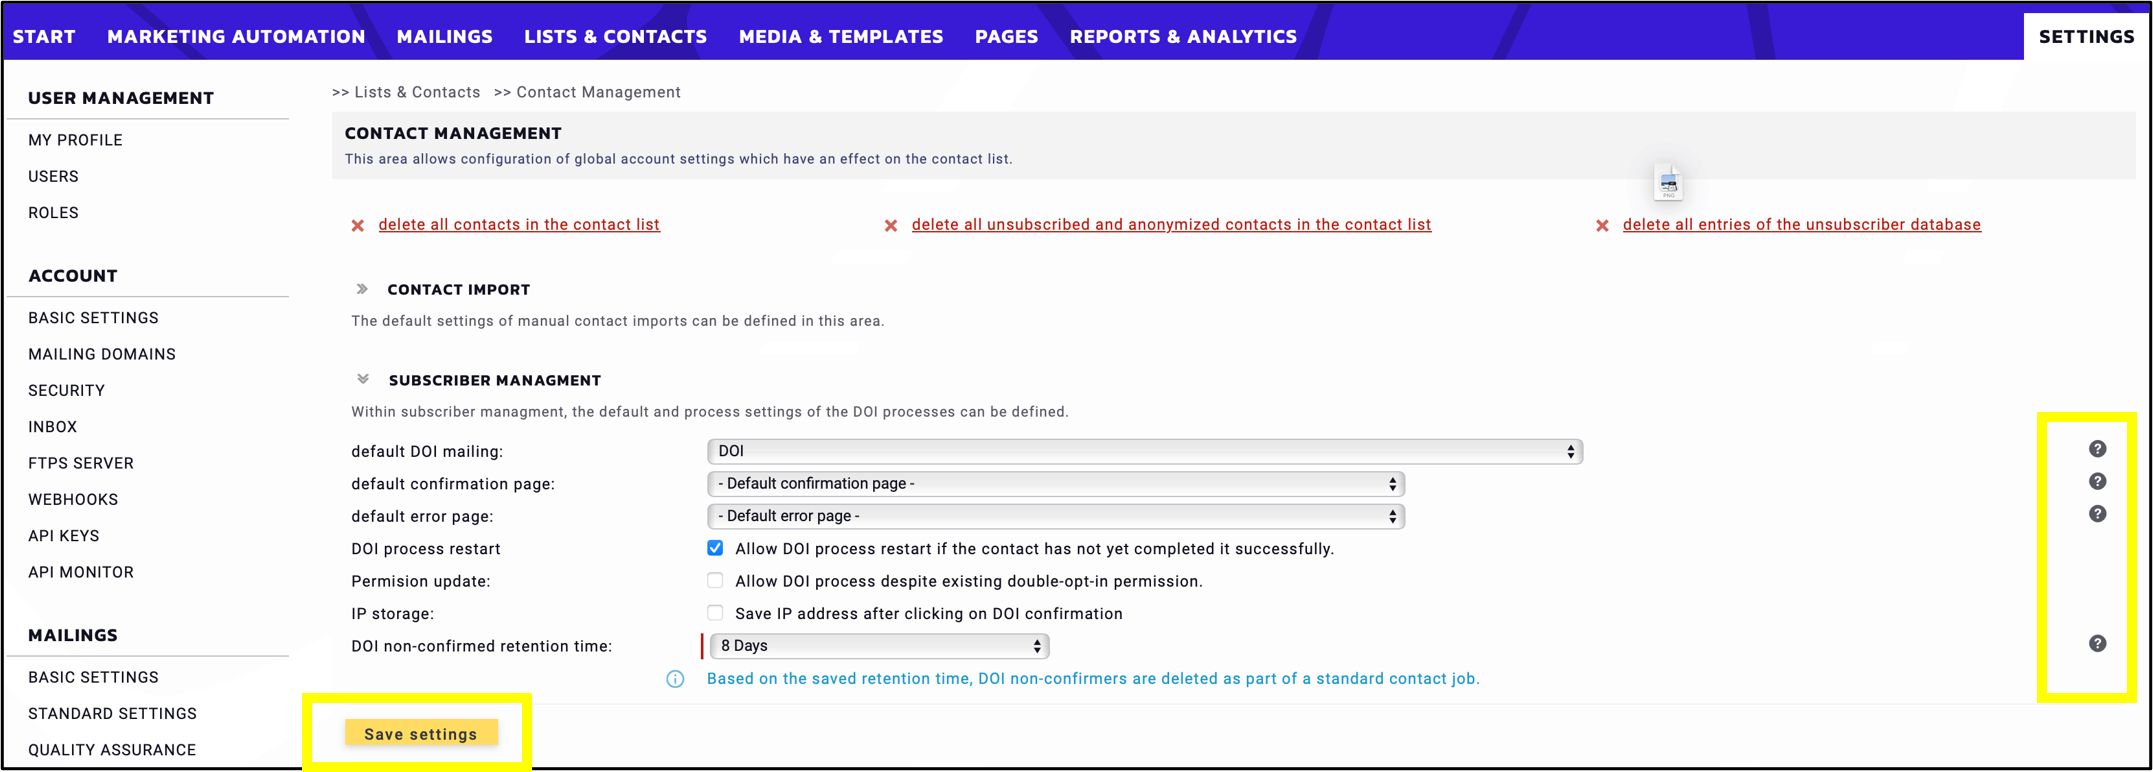Image resolution: width=2153 pixels, height=772 pixels.
Task: Open Webhooks in sidebar
Action: (x=73, y=499)
